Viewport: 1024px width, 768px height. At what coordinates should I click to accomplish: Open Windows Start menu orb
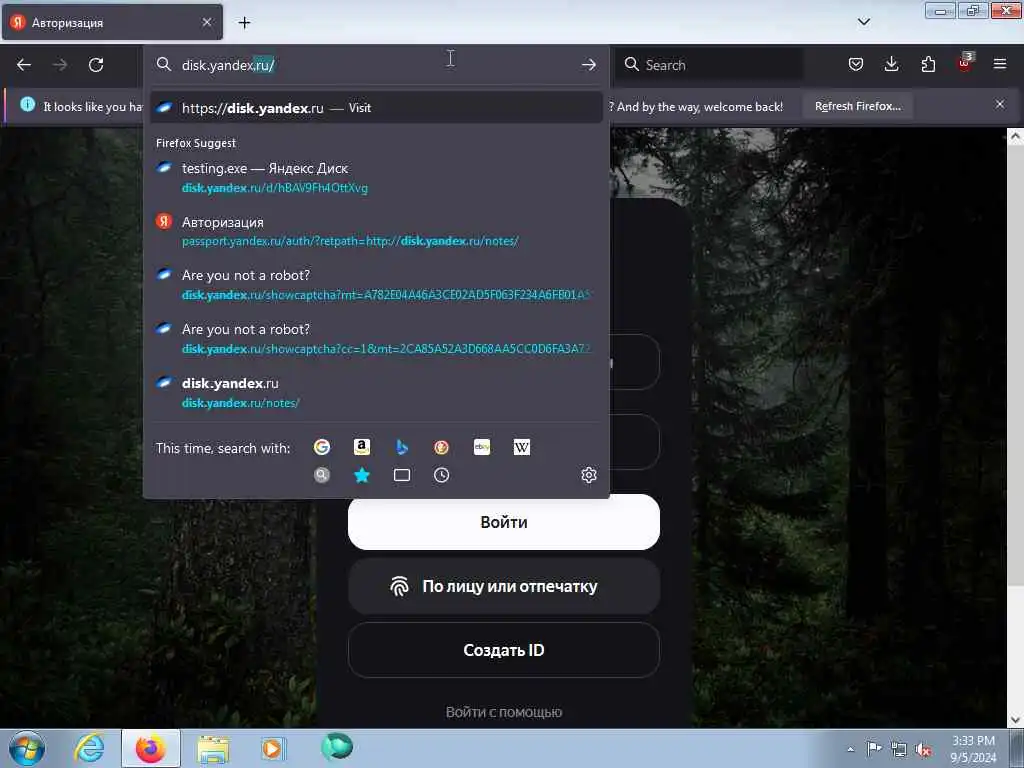point(27,748)
